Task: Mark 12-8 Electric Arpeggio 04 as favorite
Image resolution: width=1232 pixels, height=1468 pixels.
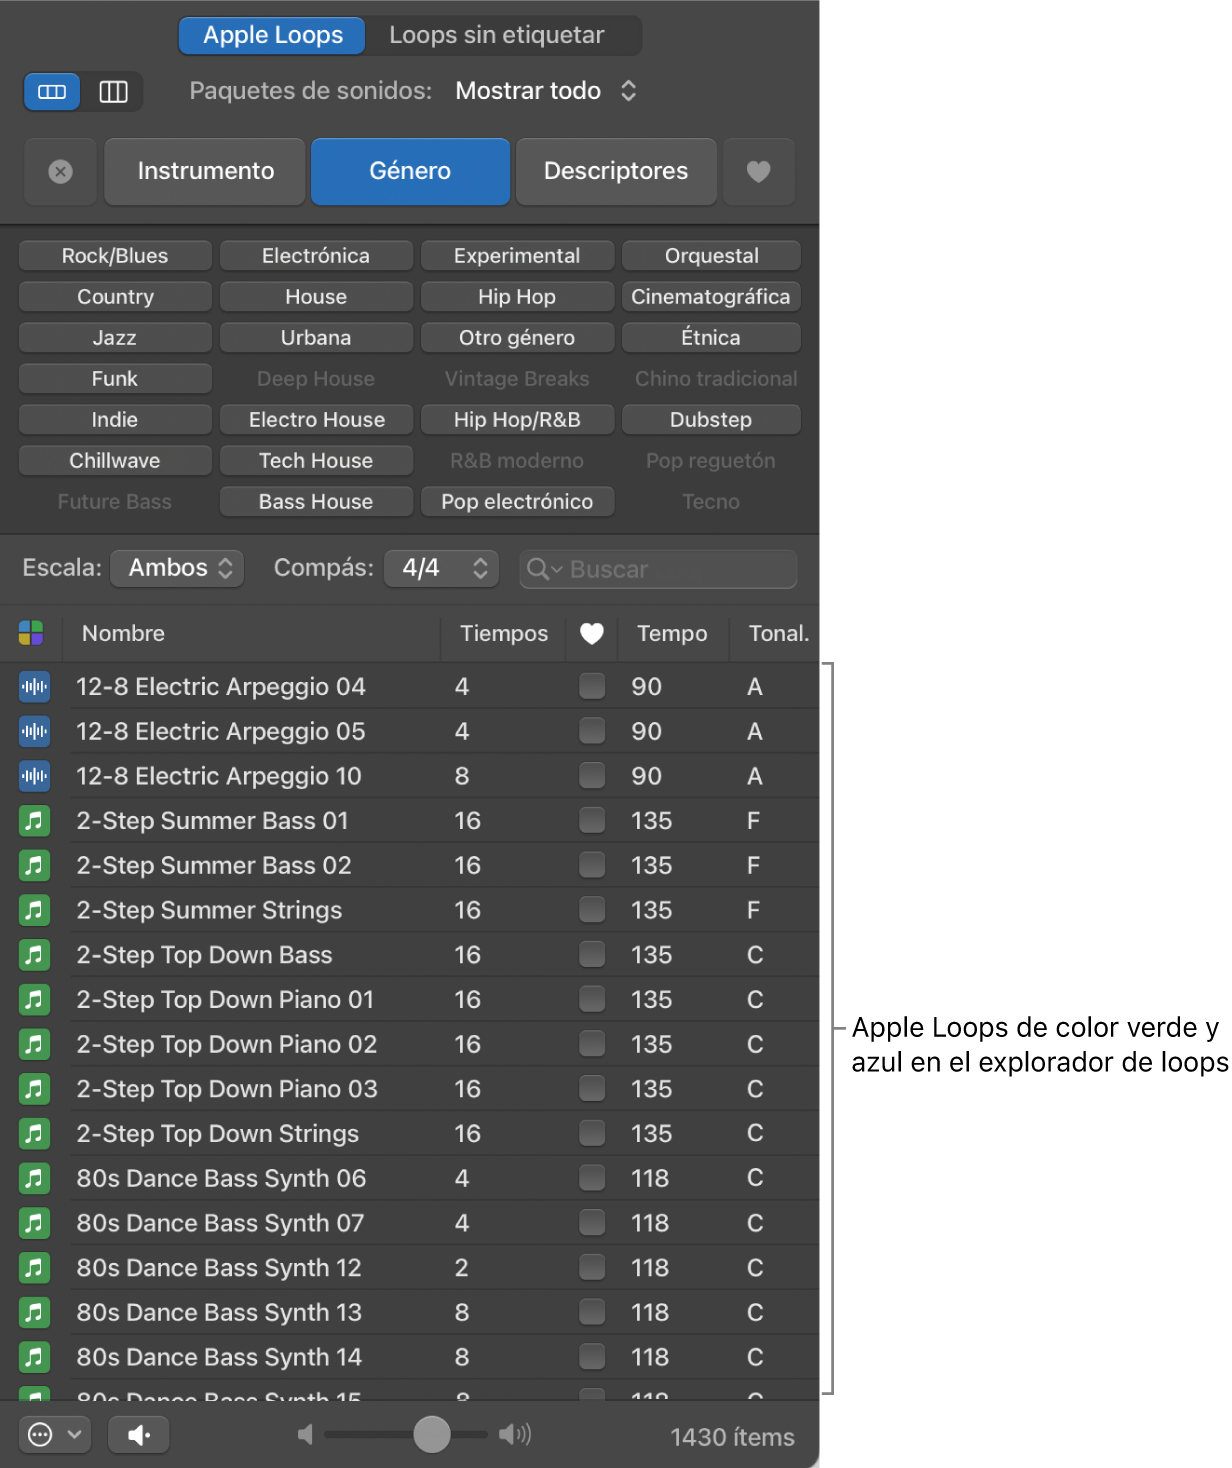Action: (592, 686)
